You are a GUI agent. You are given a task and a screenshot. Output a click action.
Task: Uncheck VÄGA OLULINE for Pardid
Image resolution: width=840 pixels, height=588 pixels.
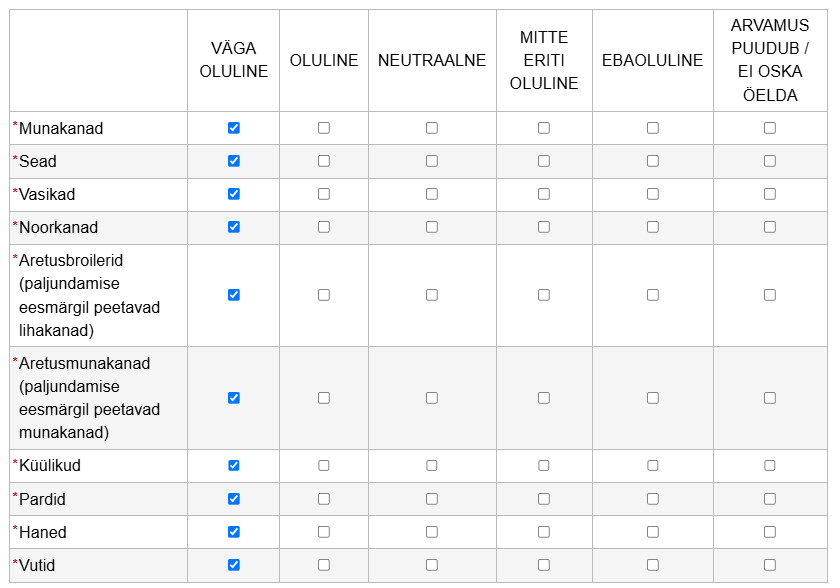tap(234, 499)
